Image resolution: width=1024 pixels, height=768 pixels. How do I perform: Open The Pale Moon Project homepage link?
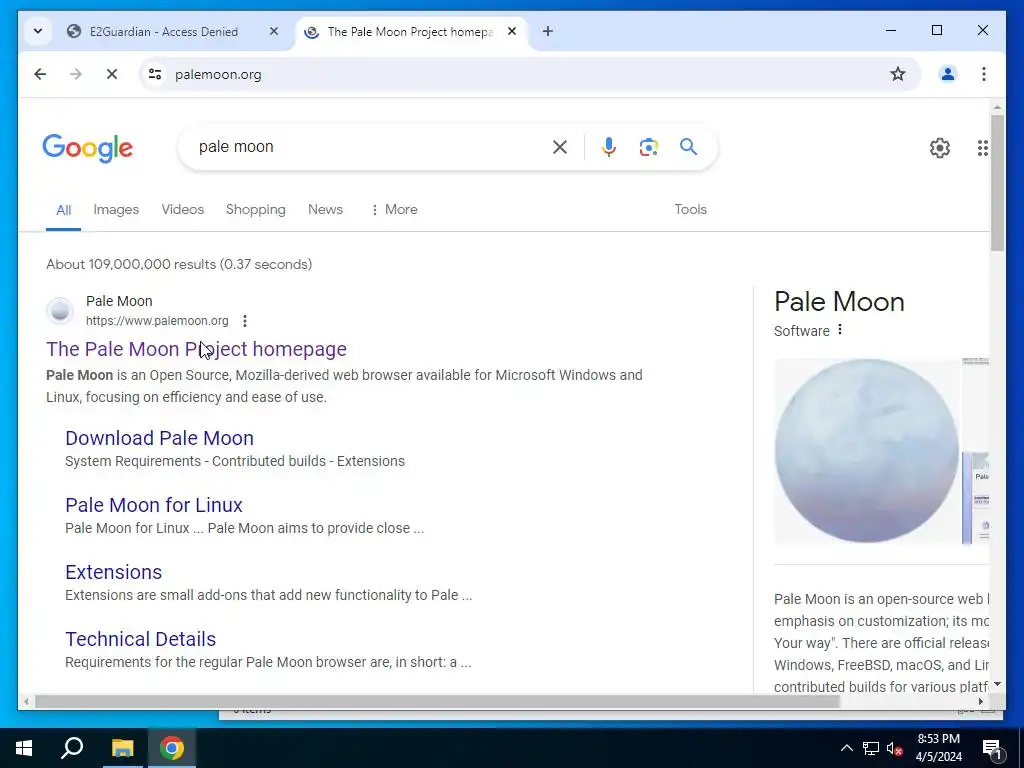click(x=196, y=349)
